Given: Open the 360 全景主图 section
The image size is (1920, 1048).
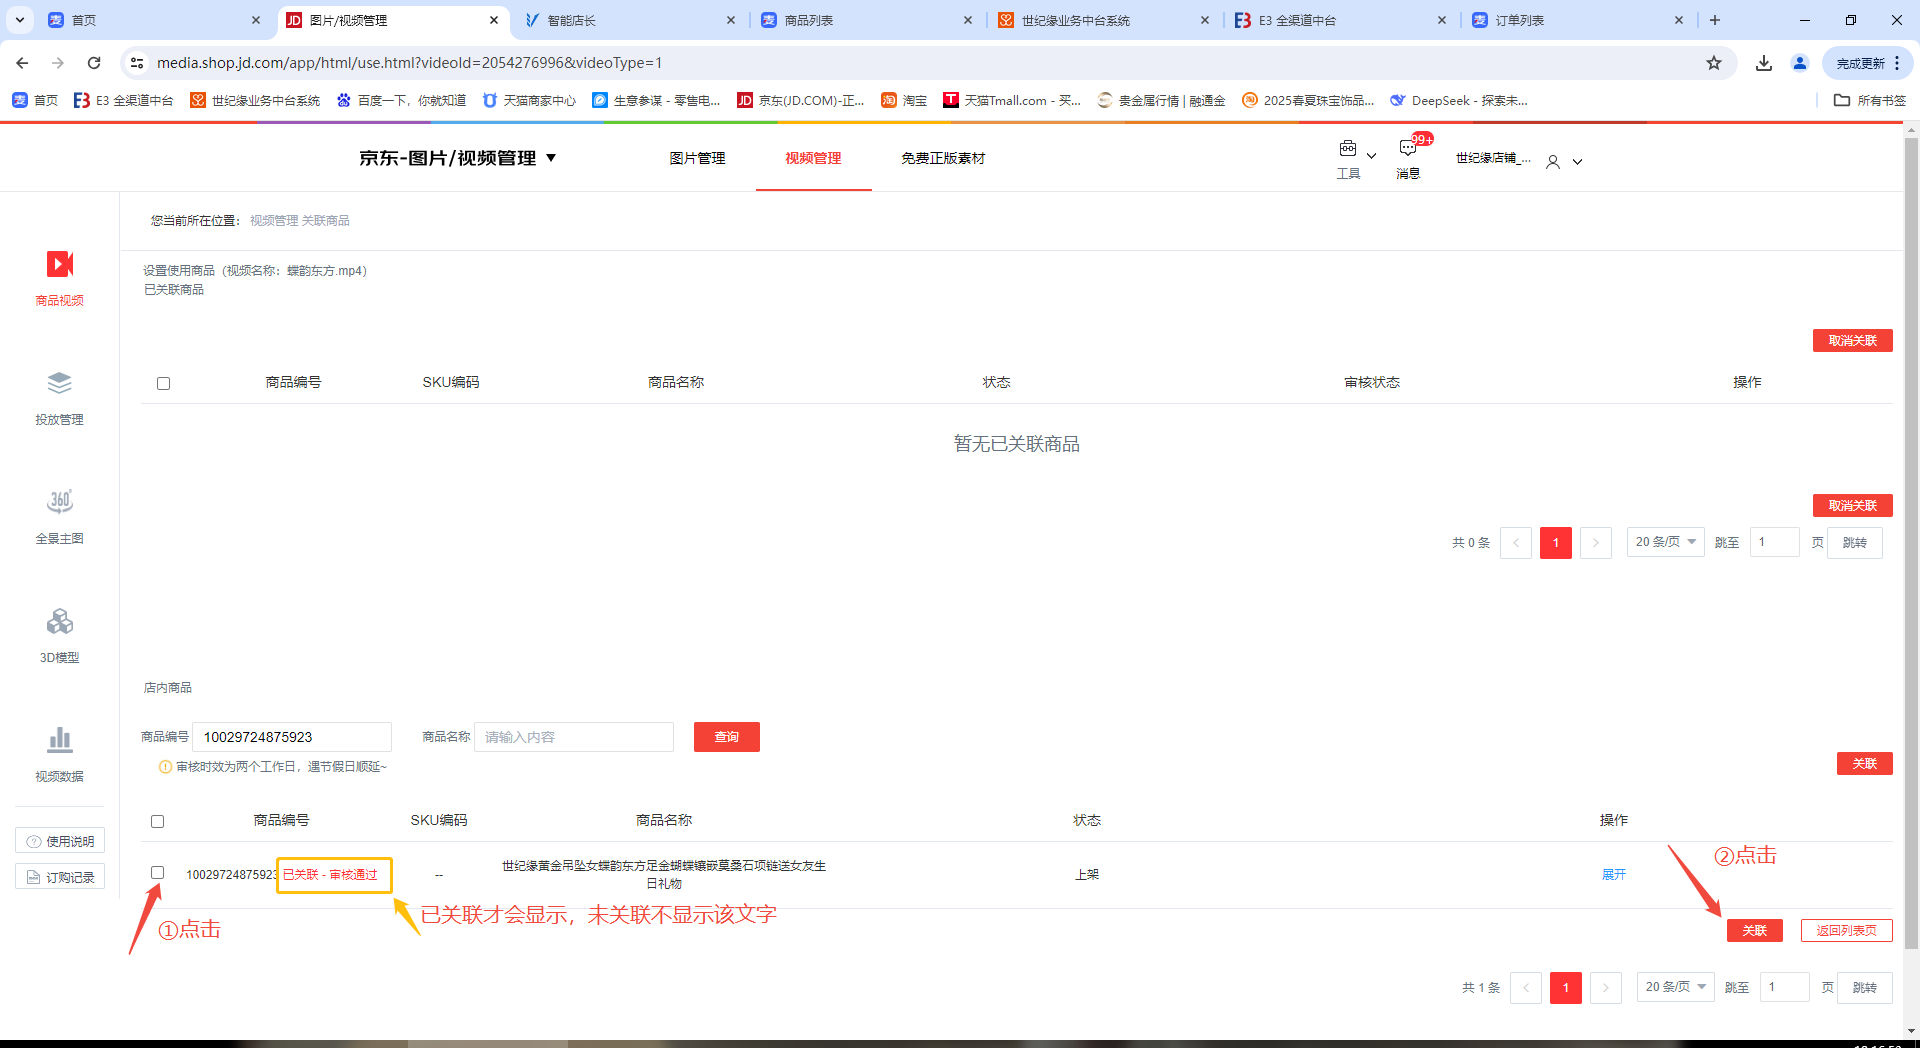Looking at the screenshot, I should coord(60,502).
